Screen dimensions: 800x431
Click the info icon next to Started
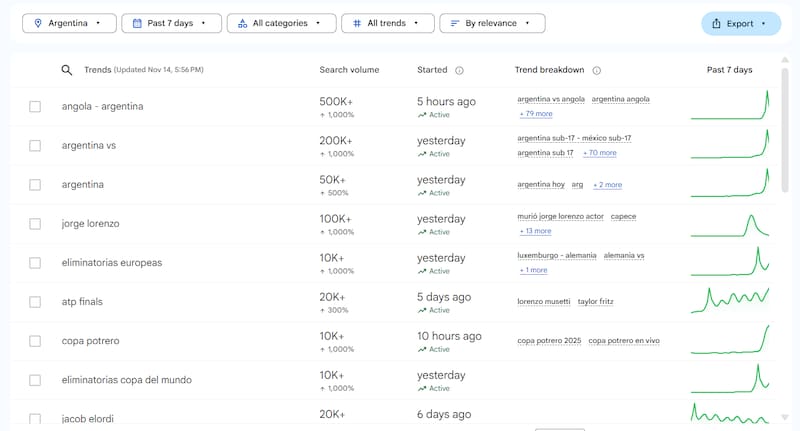pos(459,71)
